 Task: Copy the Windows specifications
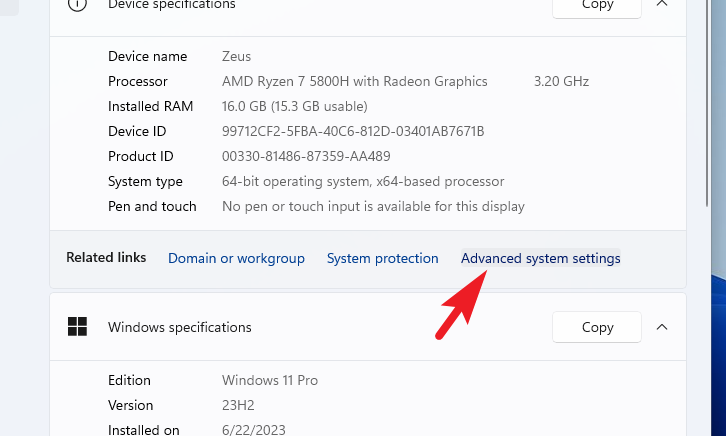(x=597, y=327)
